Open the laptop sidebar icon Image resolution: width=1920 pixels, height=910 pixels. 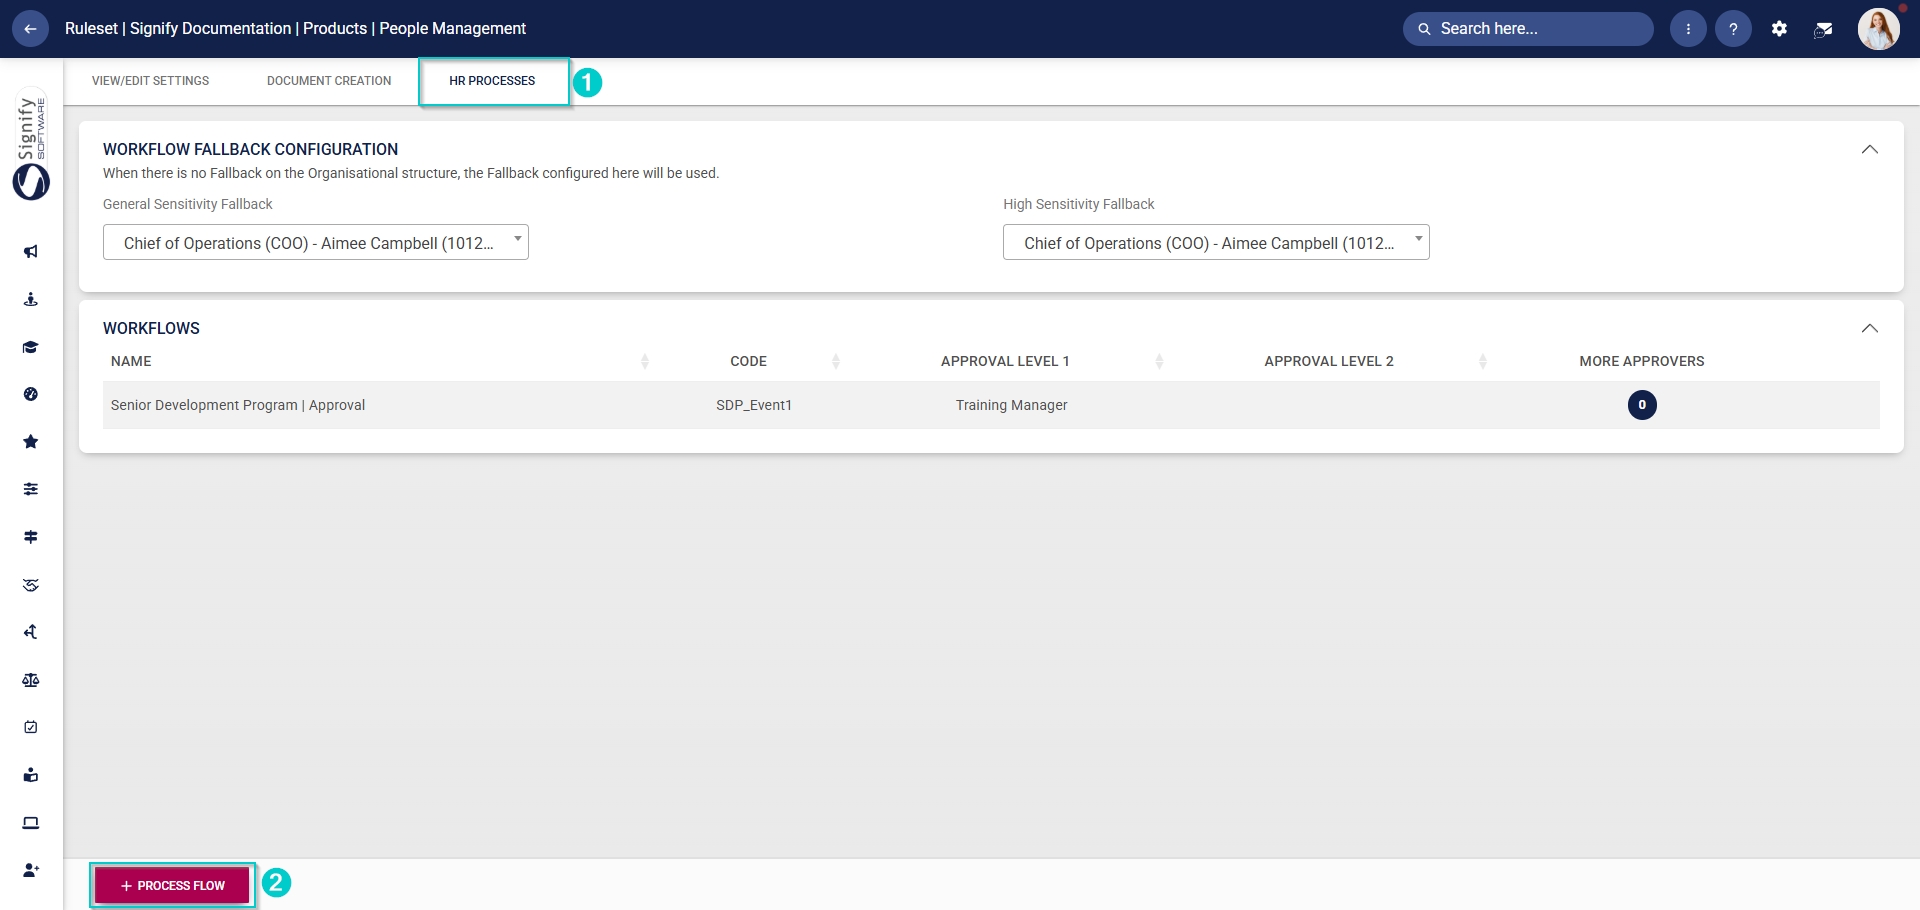[x=31, y=823]
